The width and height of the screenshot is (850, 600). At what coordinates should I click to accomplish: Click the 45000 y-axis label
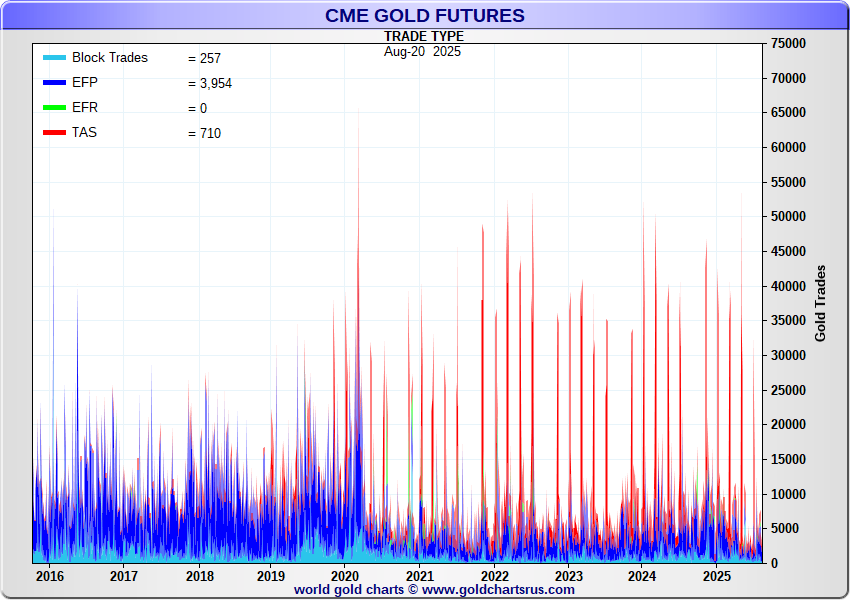point(788,251)
